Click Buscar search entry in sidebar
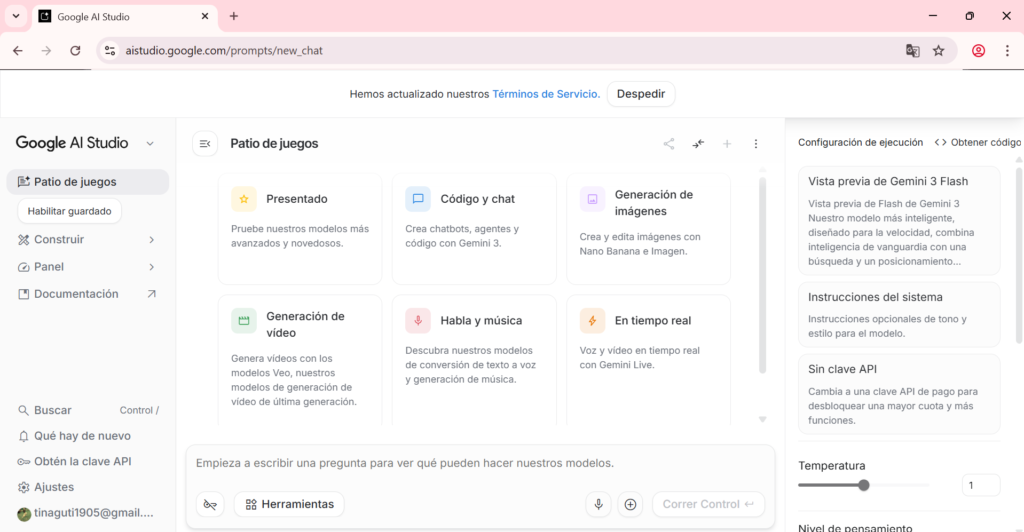This screenshot has height=532, width=1024. [x=88, y=410]
